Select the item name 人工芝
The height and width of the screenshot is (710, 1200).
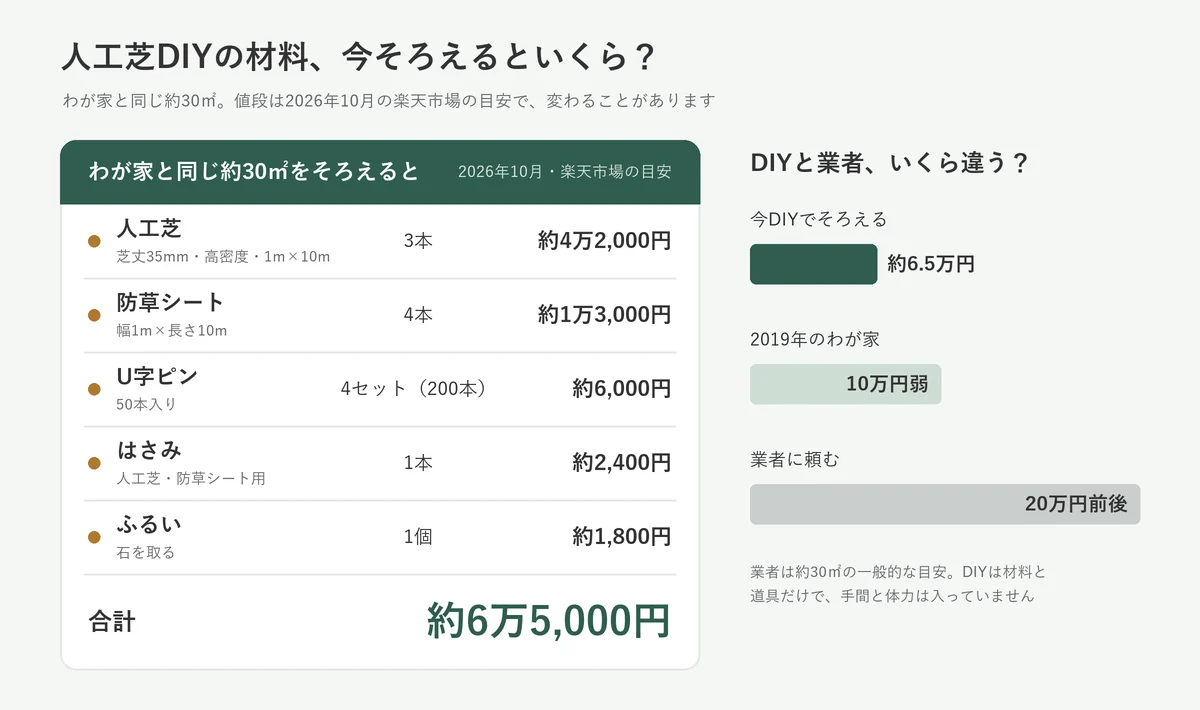pos(149,228)
